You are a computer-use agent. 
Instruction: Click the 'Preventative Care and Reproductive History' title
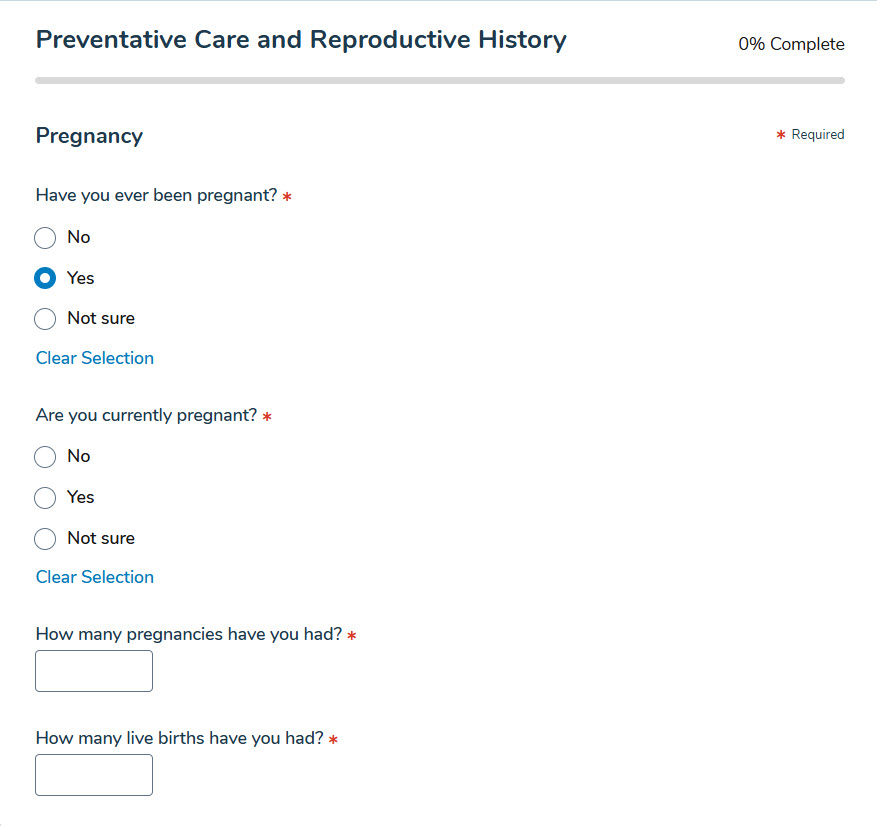(301, 40)
